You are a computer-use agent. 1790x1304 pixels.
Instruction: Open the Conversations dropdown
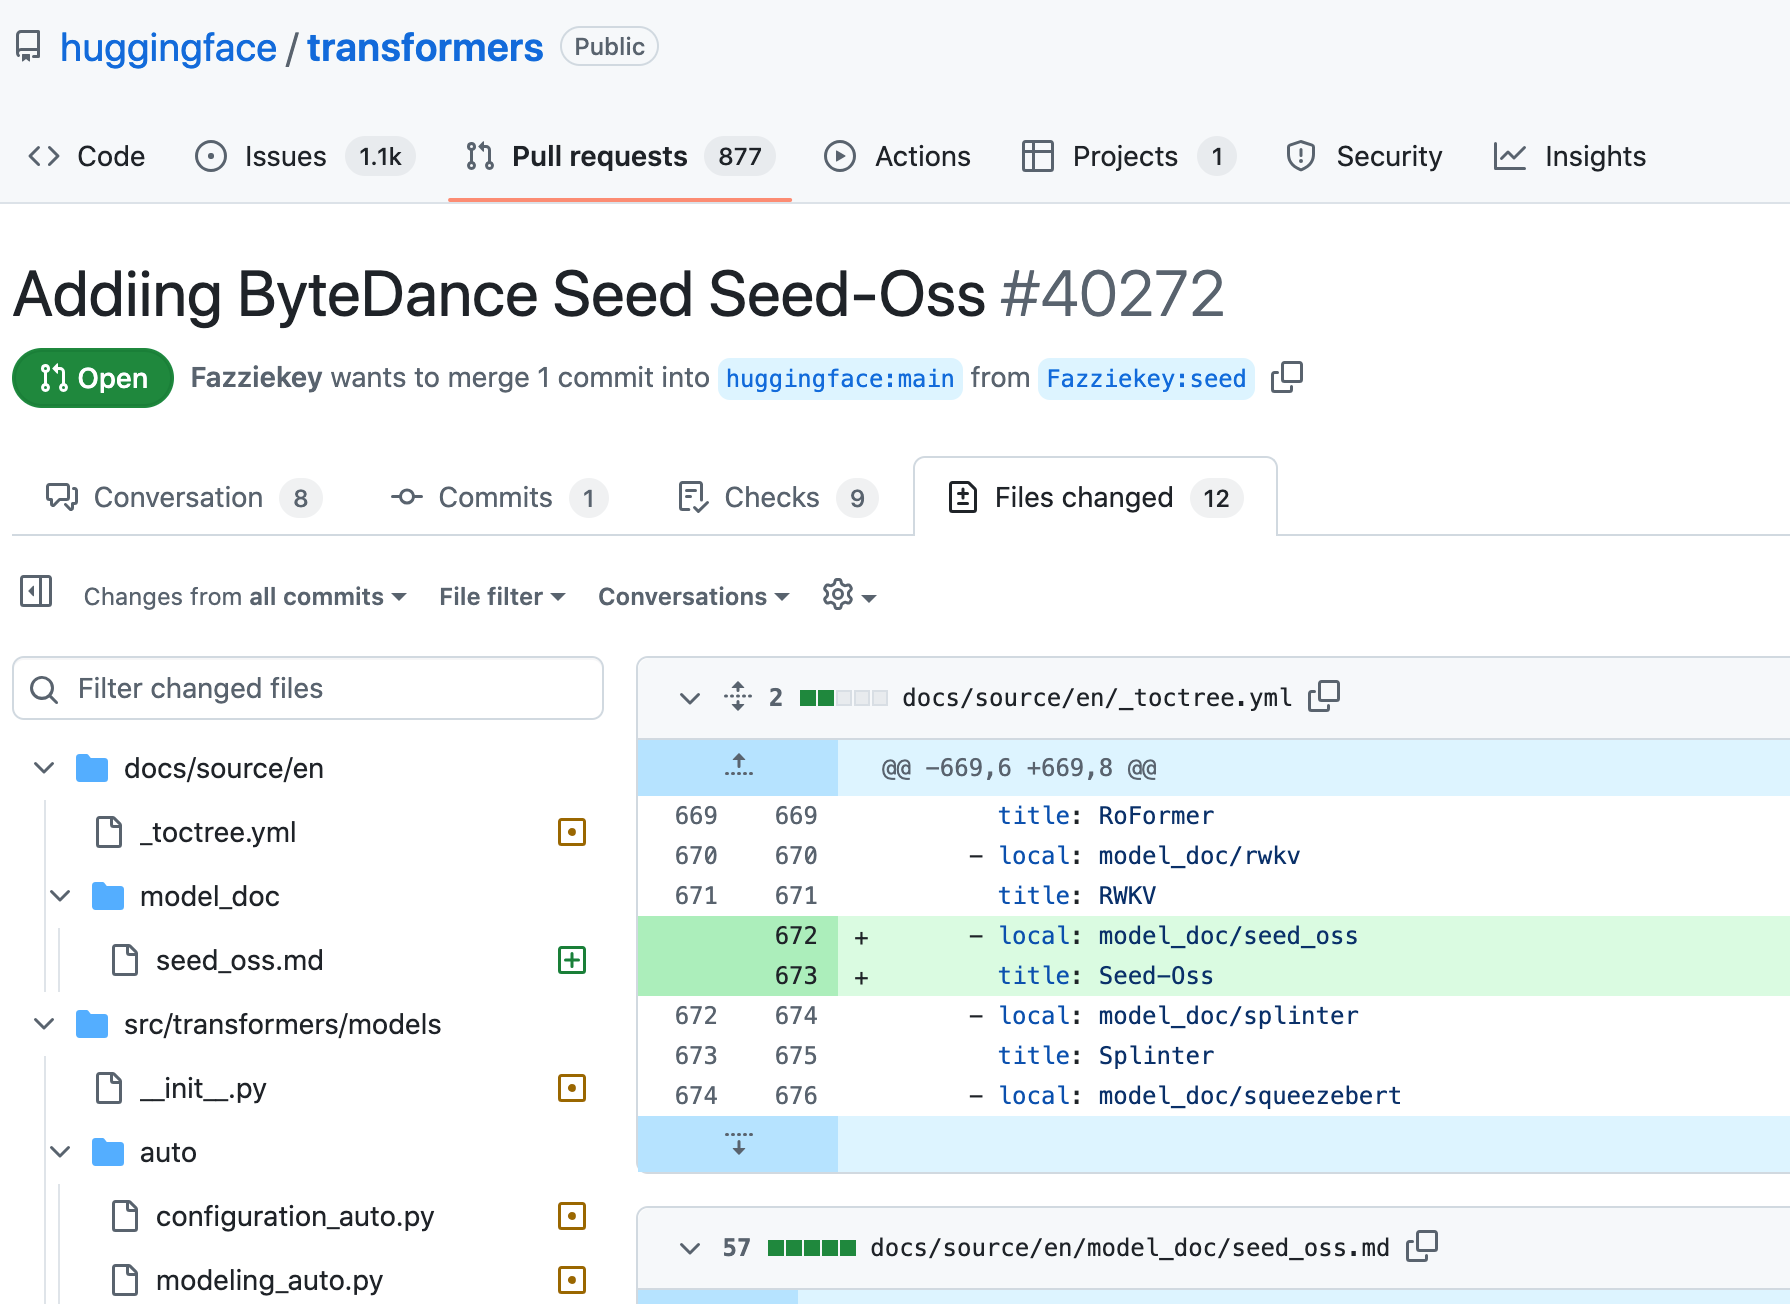pos(693,597)
